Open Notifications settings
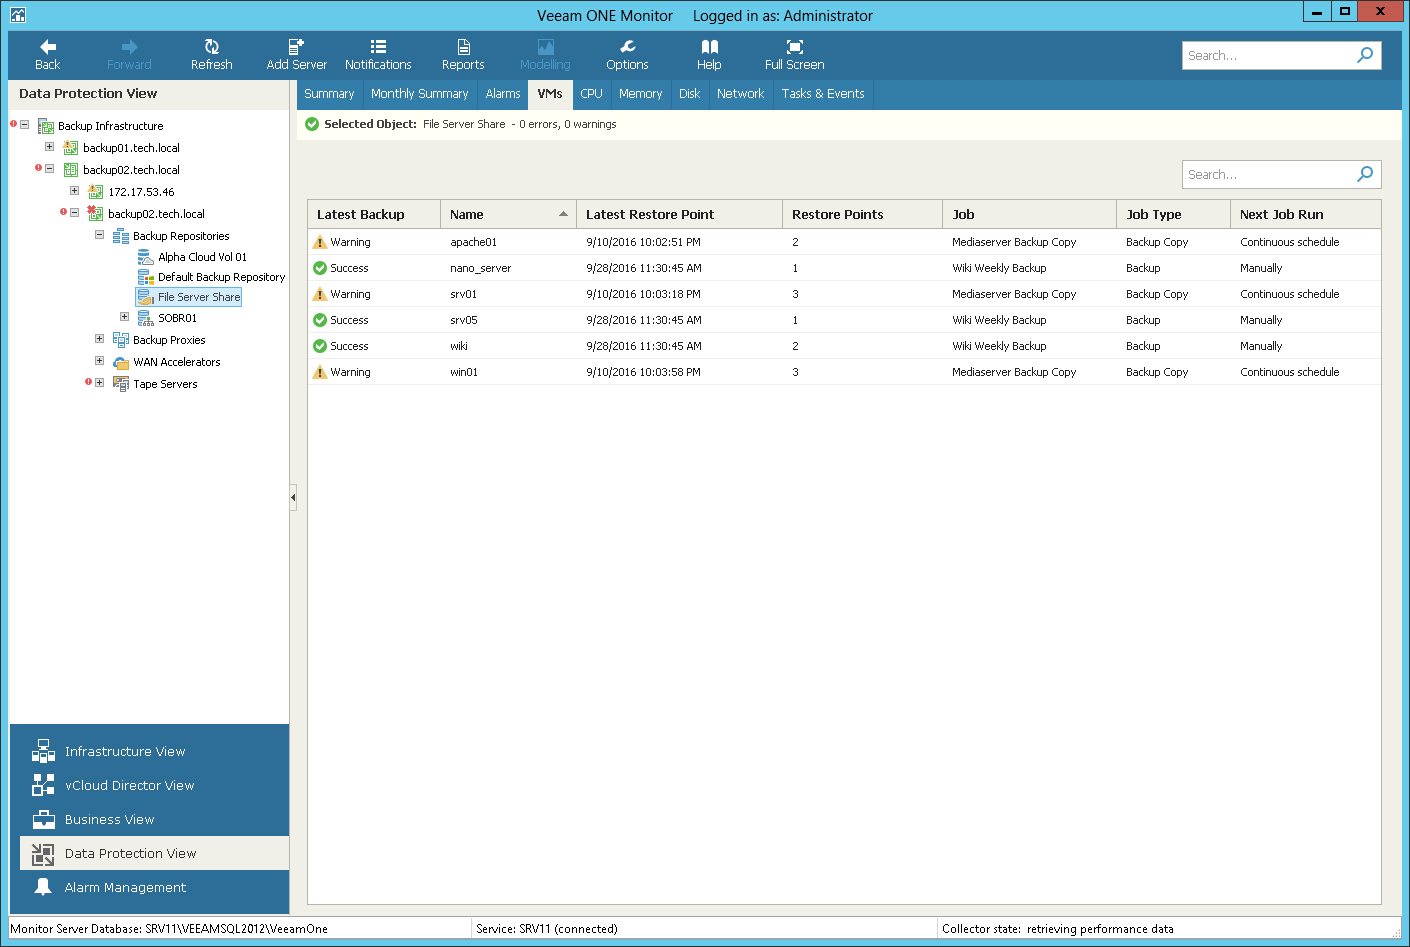 point(378,55)
